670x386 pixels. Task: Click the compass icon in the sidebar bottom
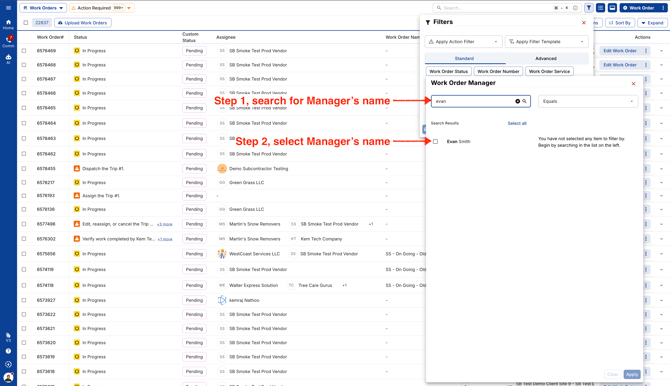coord(8,365)
